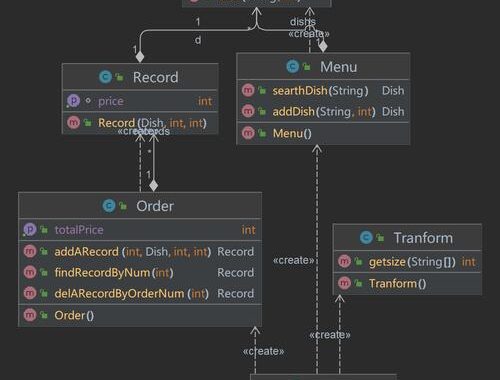Click the class icon beside Tranform
Viewport: 500px width, 380px height.
point(366,238)
